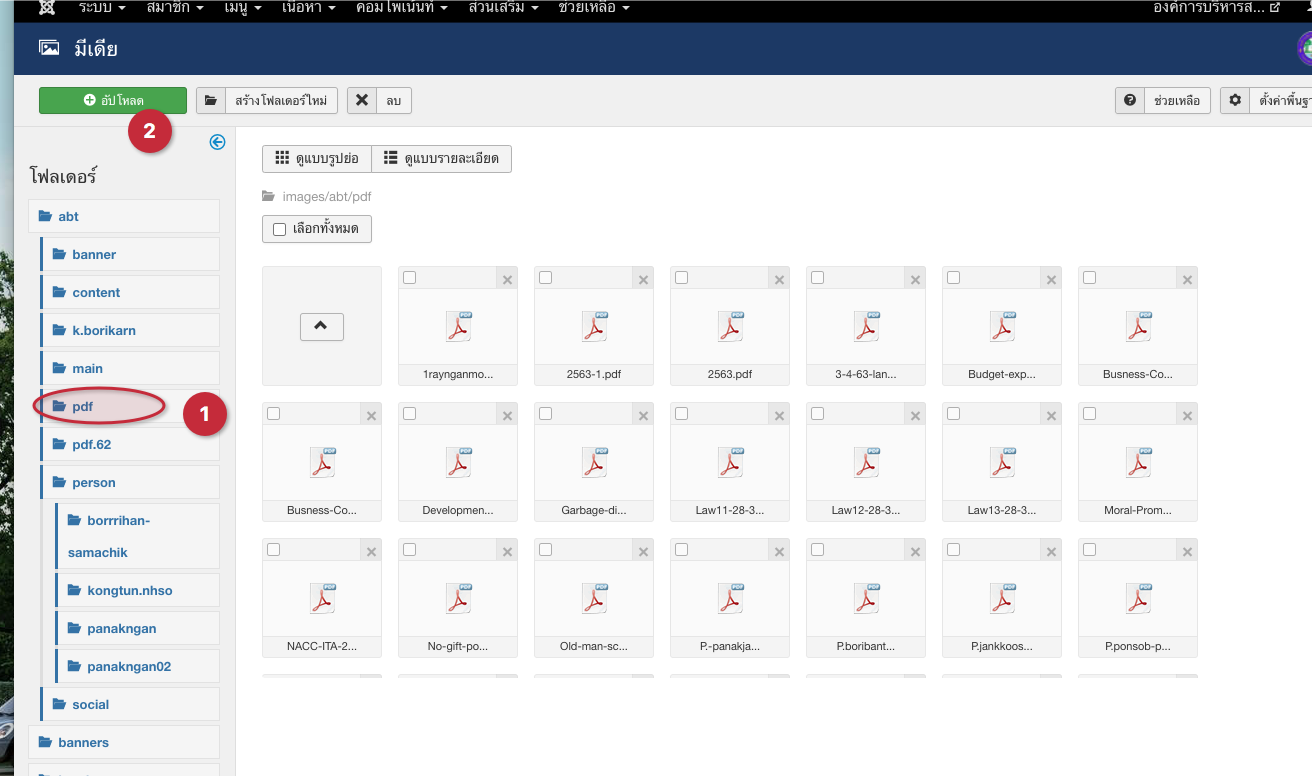Remove Moral-Prom file with X icon
The image size is (1312, 776).
(1187, 415)
